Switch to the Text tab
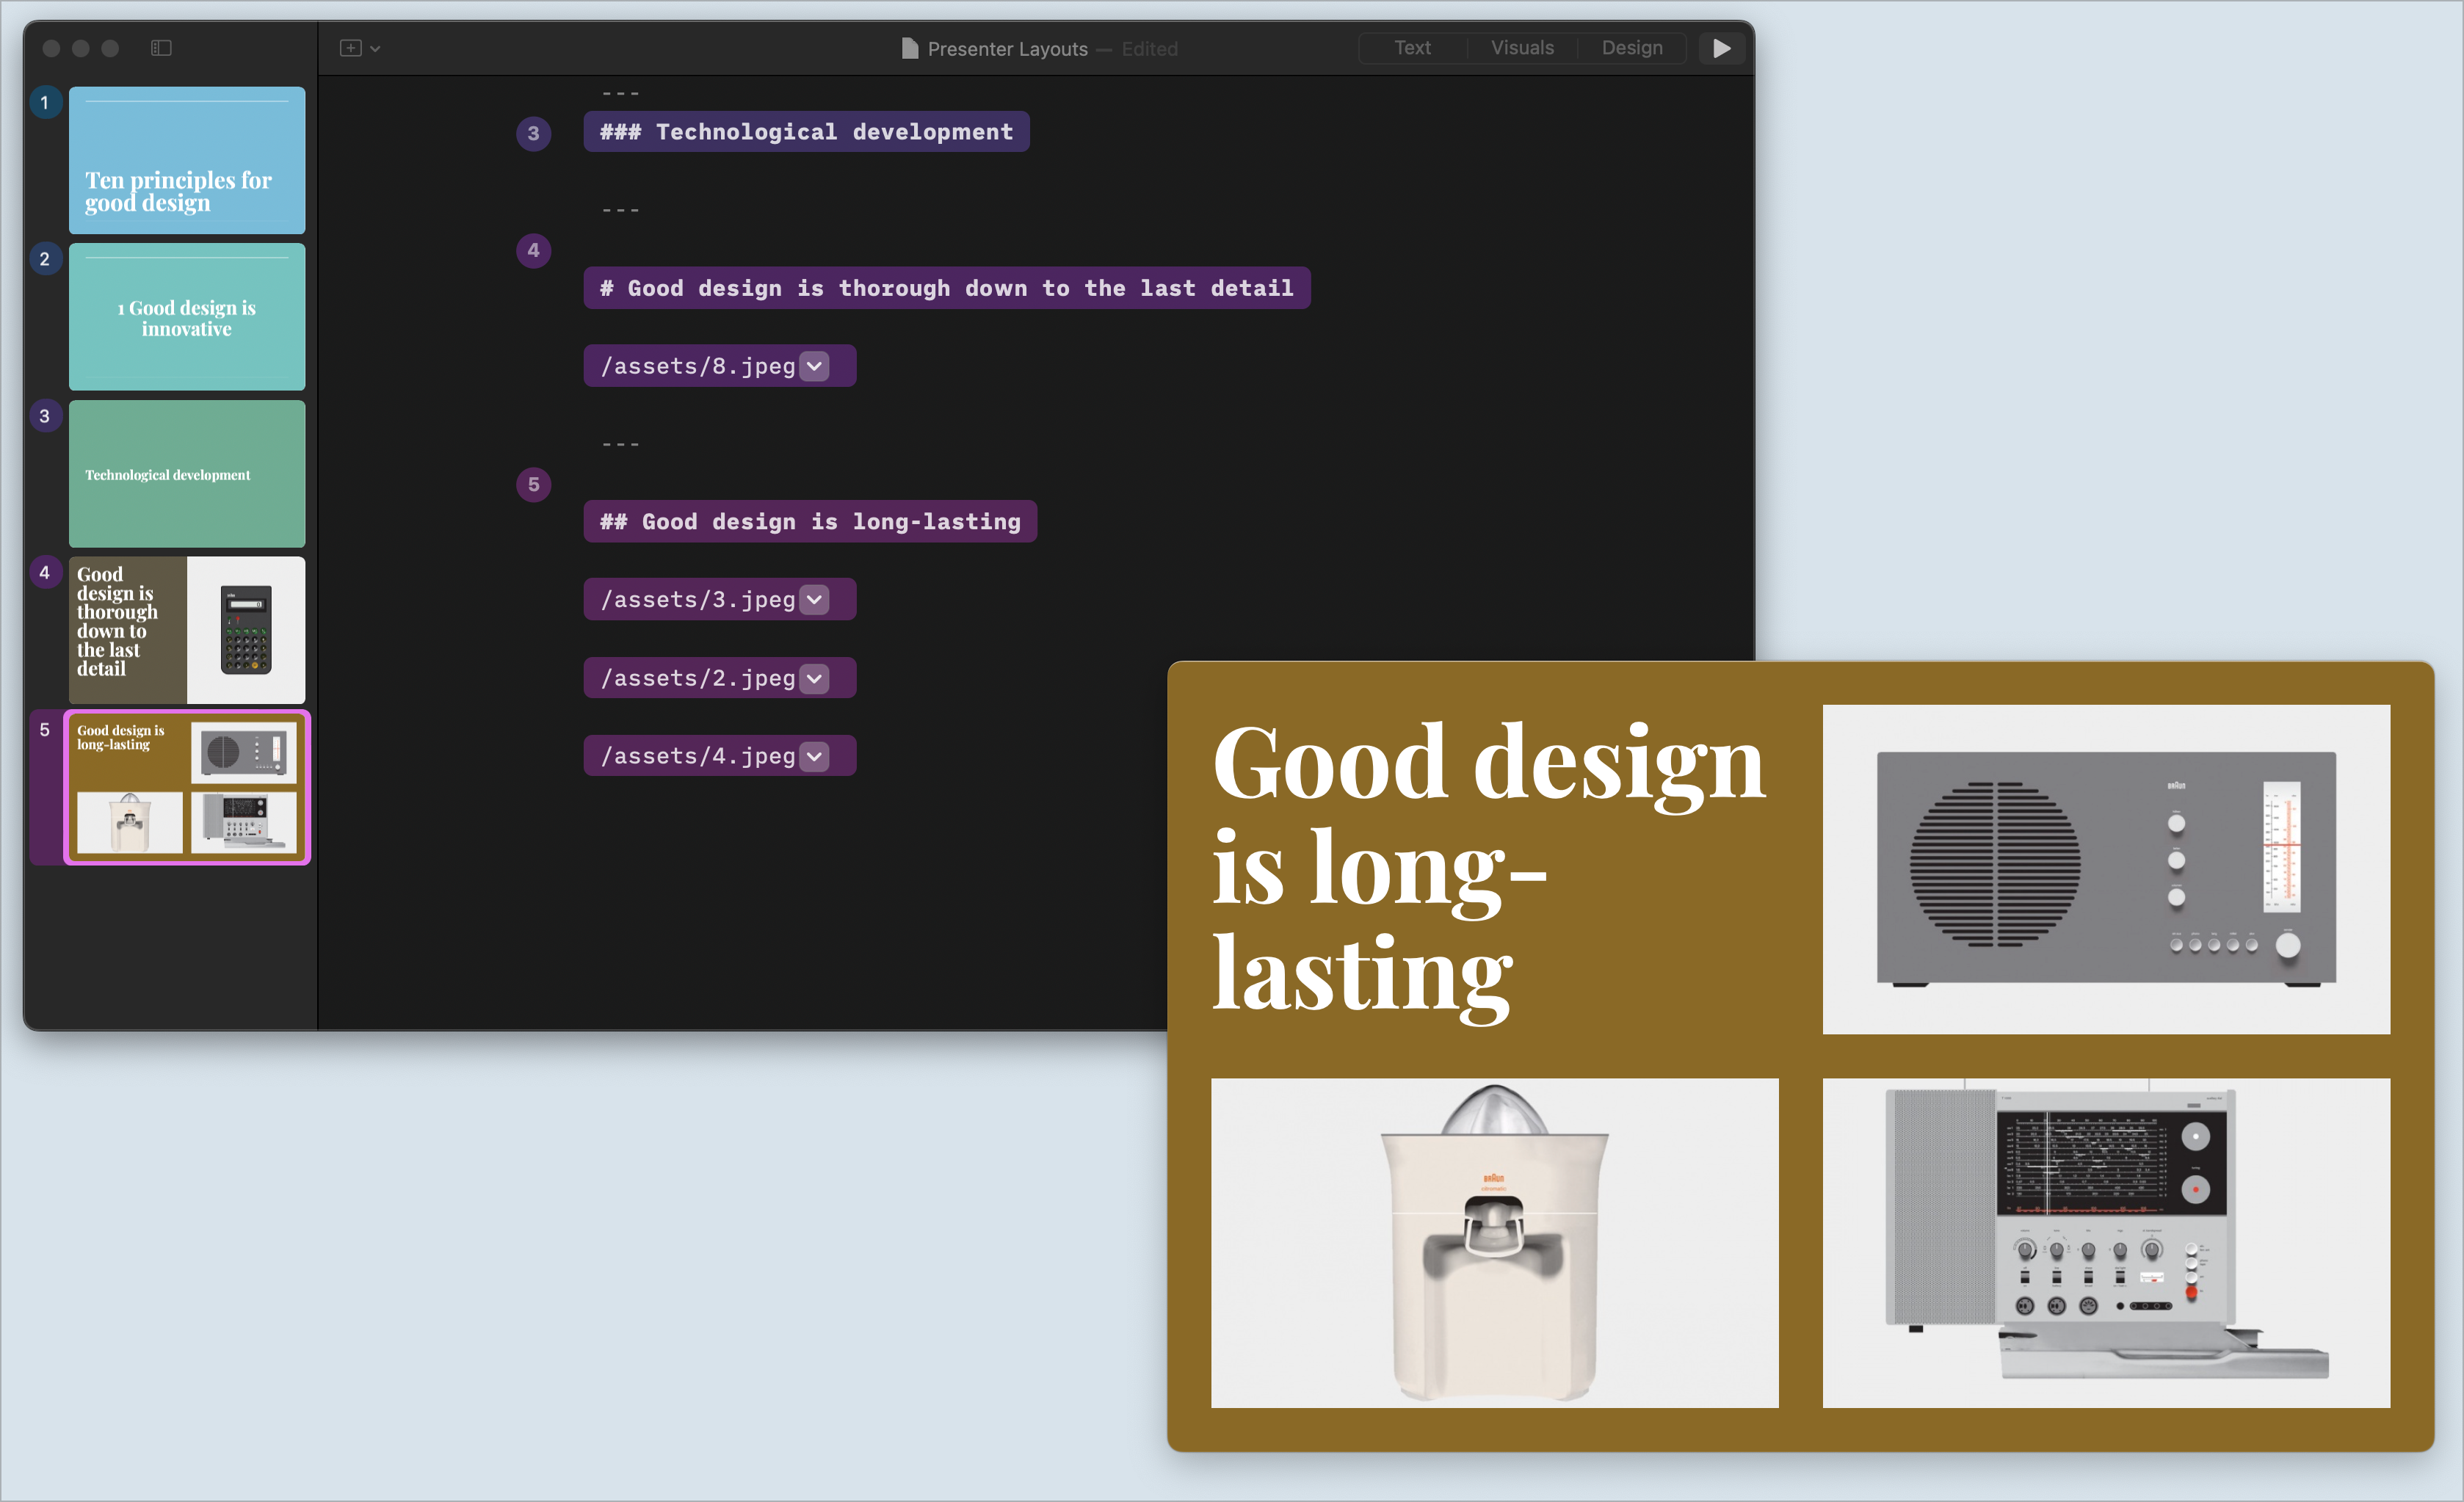Image resolution: width=2464 pixels, height=1502 pixels. (x=1412, y=48)
